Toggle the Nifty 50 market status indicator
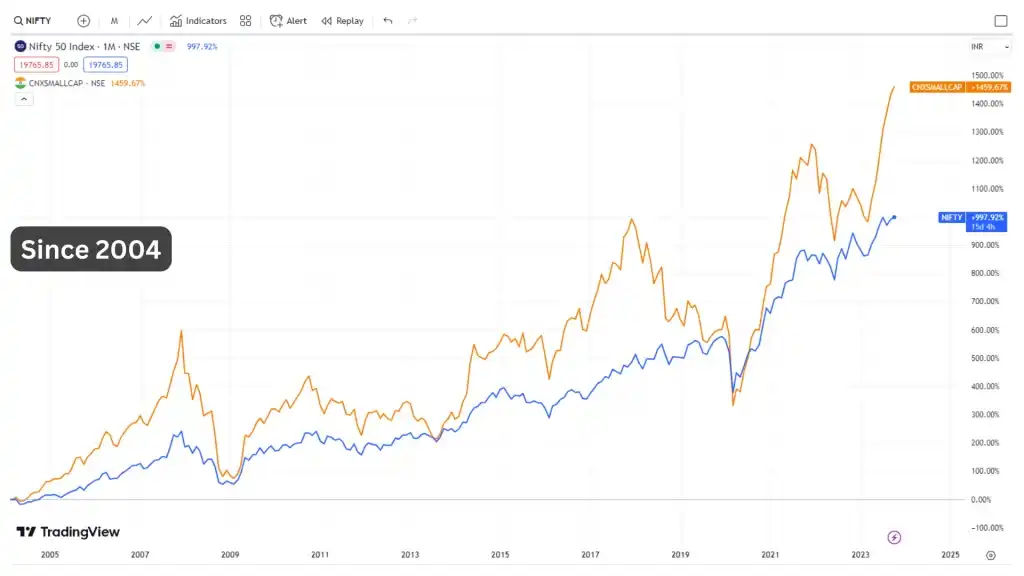 point(156,47)
